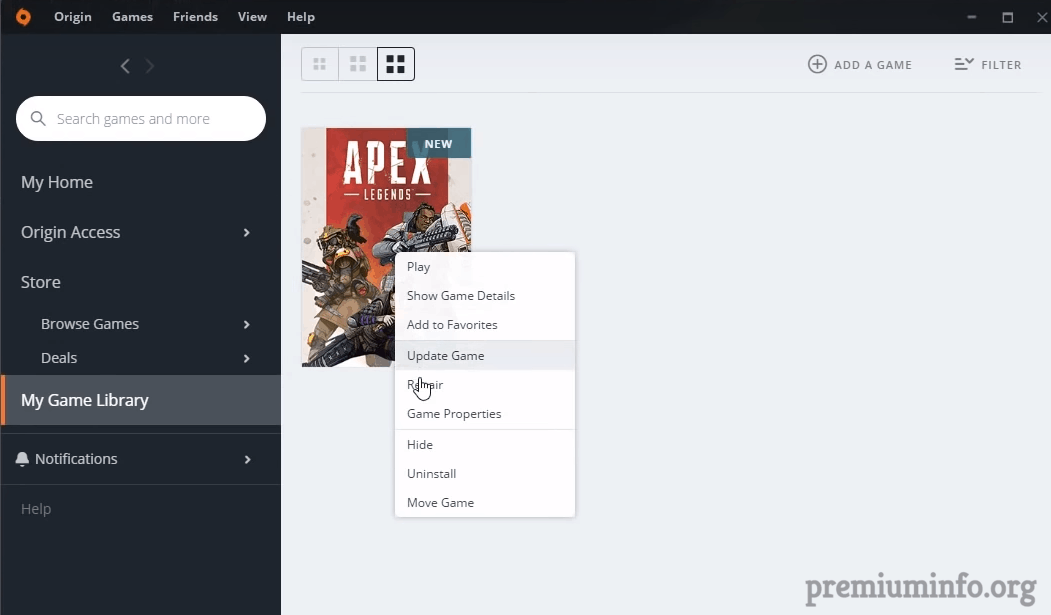The width and height of the screenshot is (1051, 615).
Task: Focus the Search games and more field
Action: click(141, 119)
